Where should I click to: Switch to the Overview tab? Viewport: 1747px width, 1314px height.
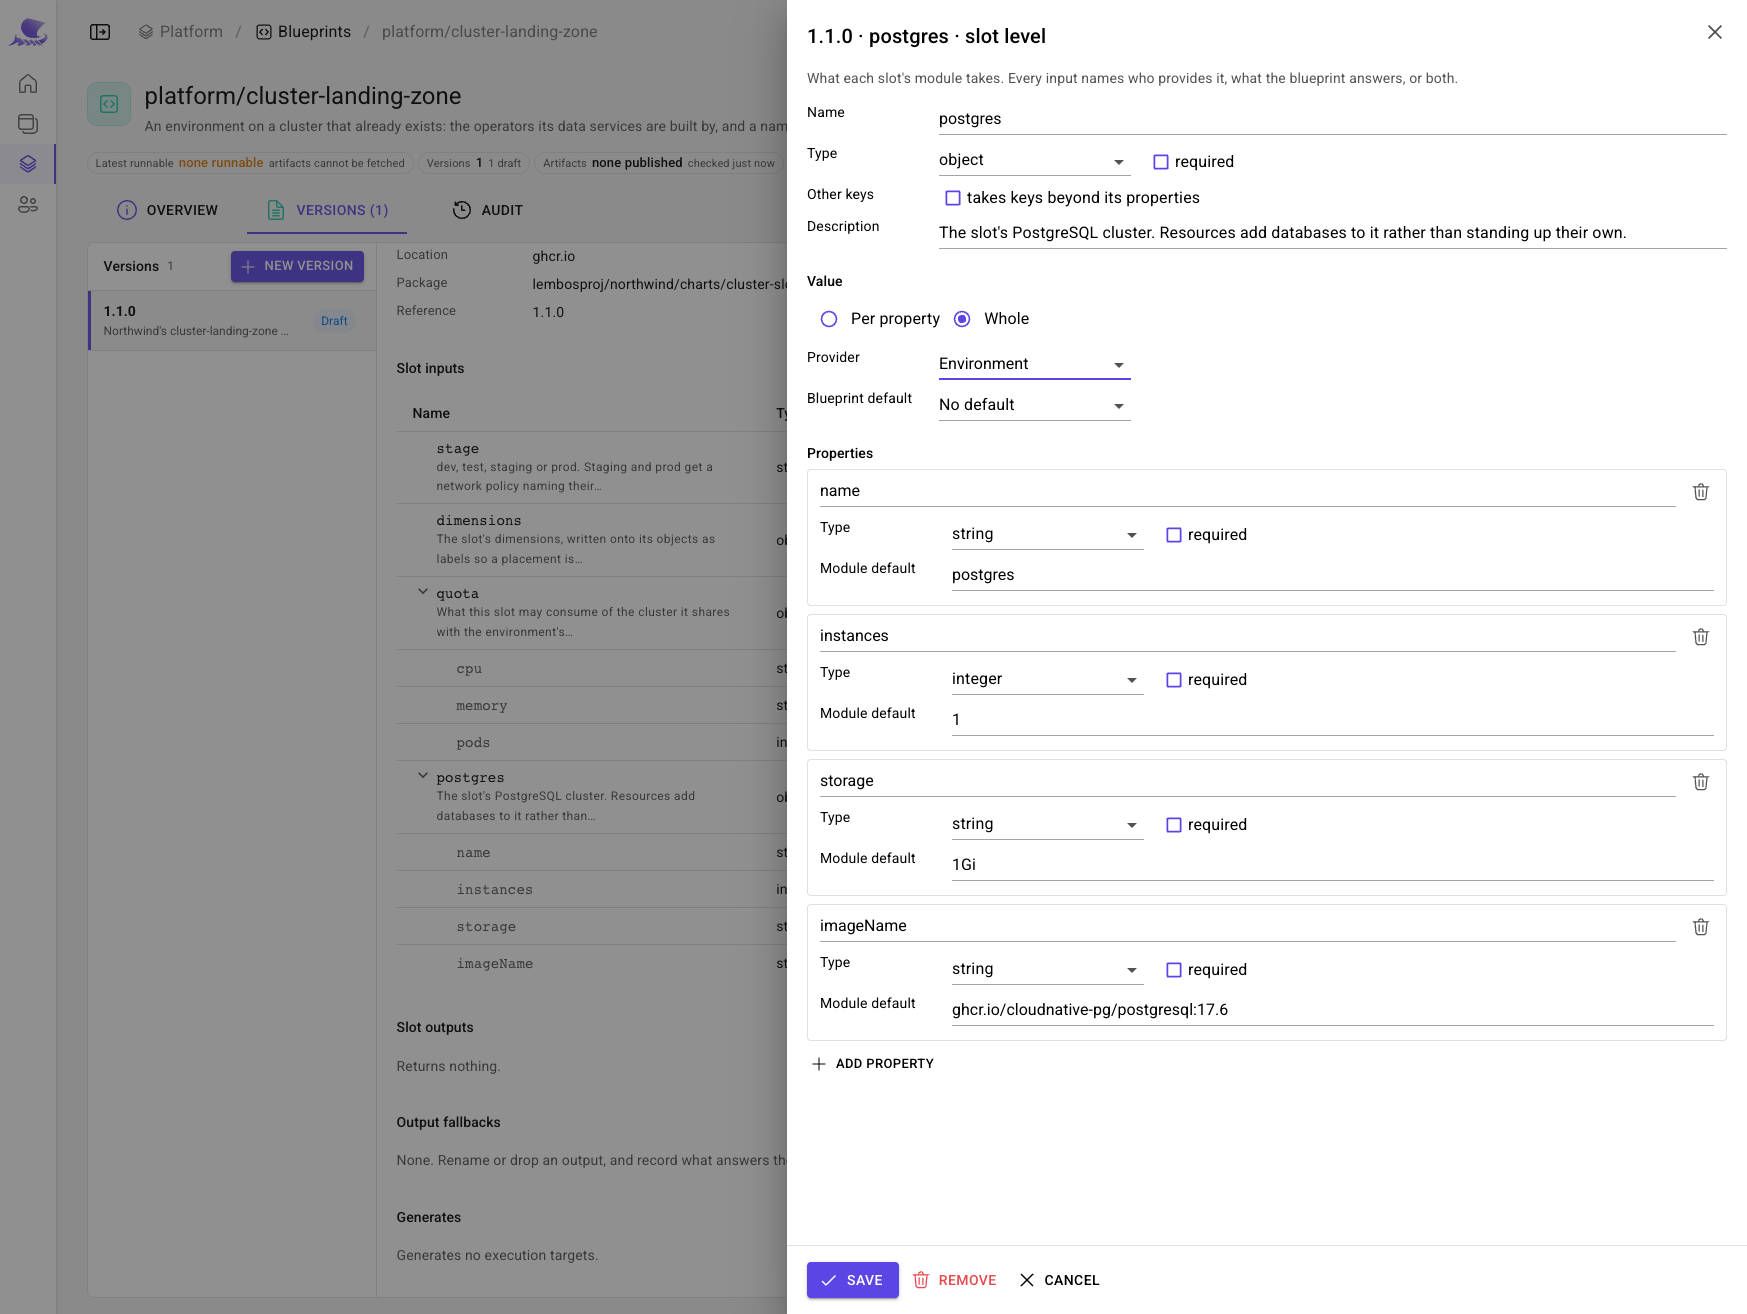(x=167, y=210)
